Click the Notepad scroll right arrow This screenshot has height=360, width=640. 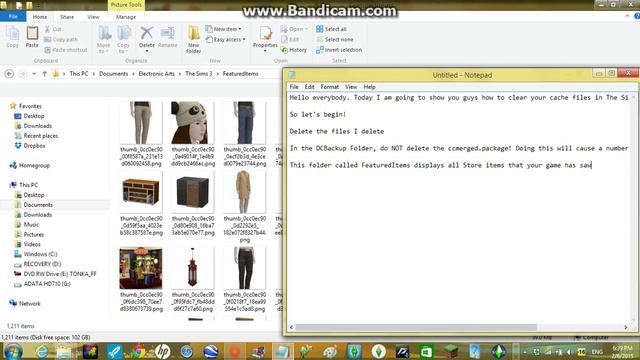coord(626,327)
